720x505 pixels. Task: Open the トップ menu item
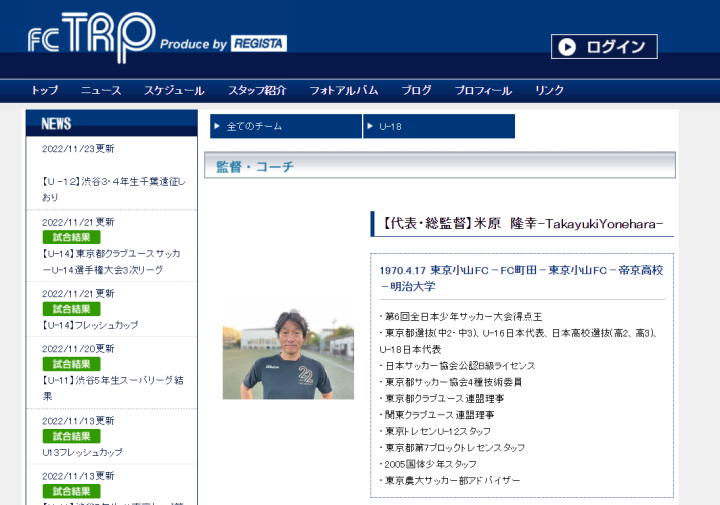click(x=44, y=90)
